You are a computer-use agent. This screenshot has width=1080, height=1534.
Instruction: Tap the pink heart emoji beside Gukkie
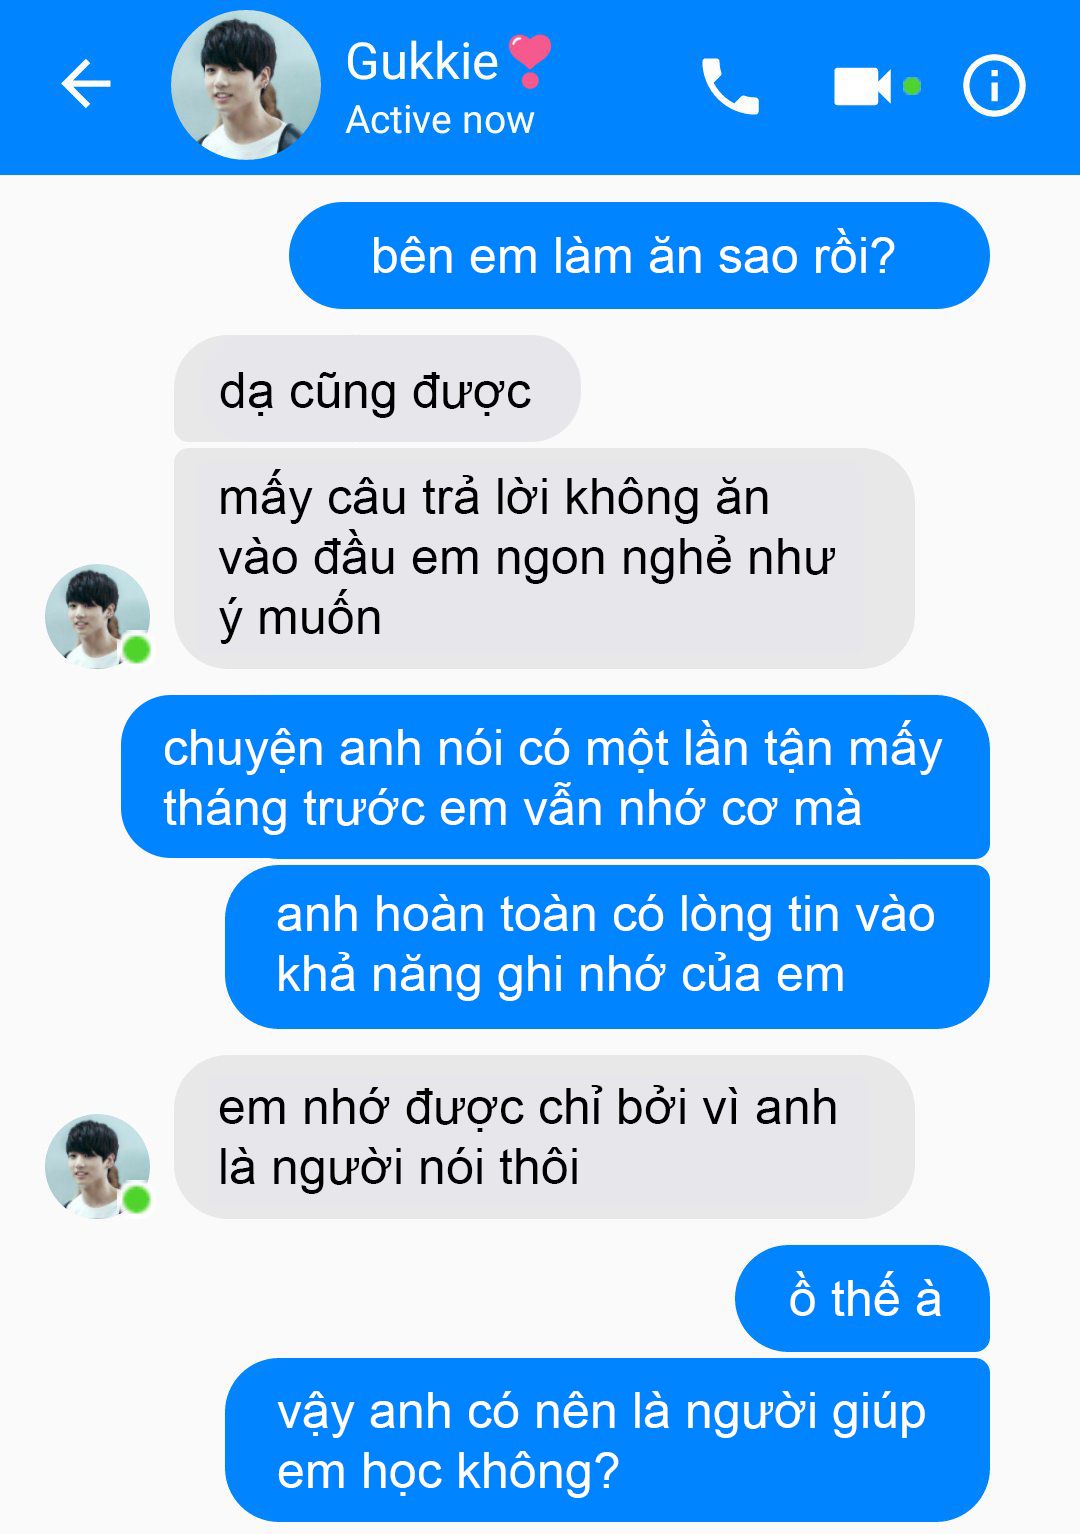coord(530,60)
